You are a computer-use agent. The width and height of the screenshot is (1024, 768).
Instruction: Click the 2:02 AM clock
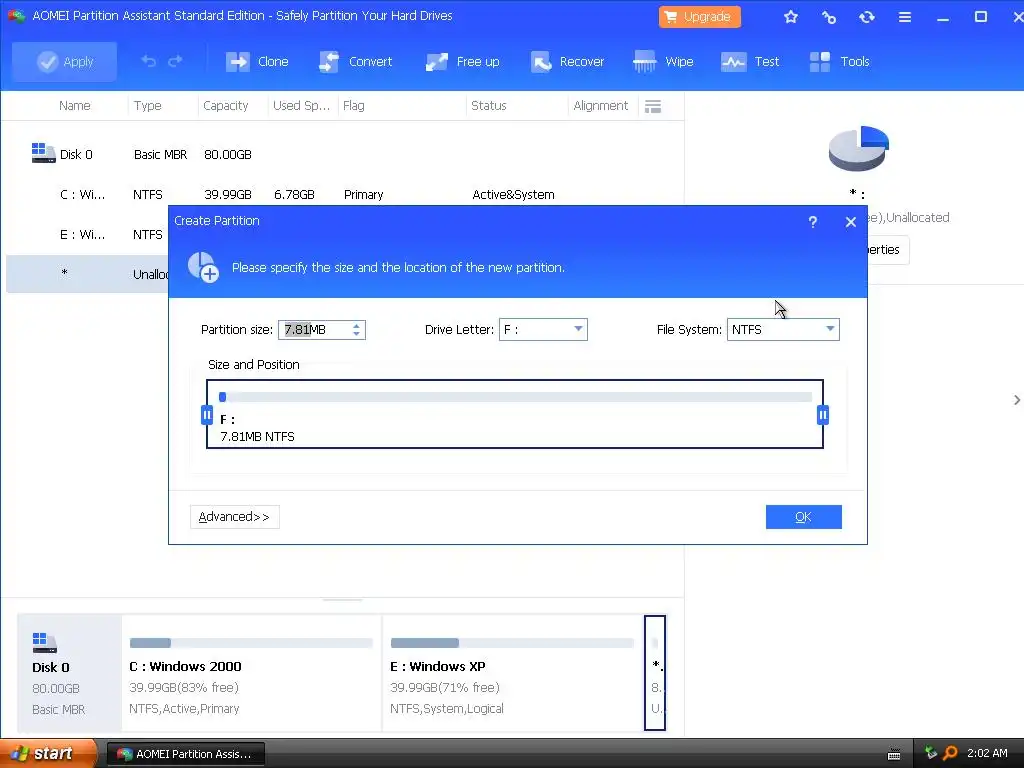tap(987, 754)
